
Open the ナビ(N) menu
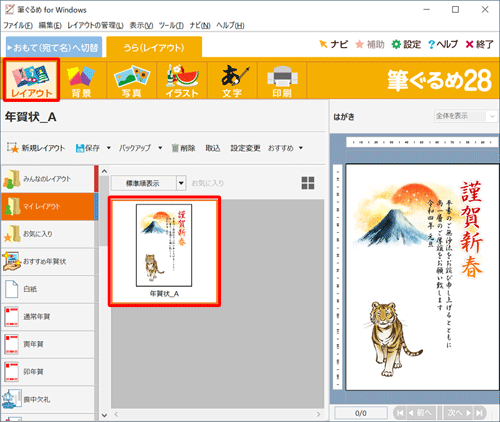pos(200,25)
